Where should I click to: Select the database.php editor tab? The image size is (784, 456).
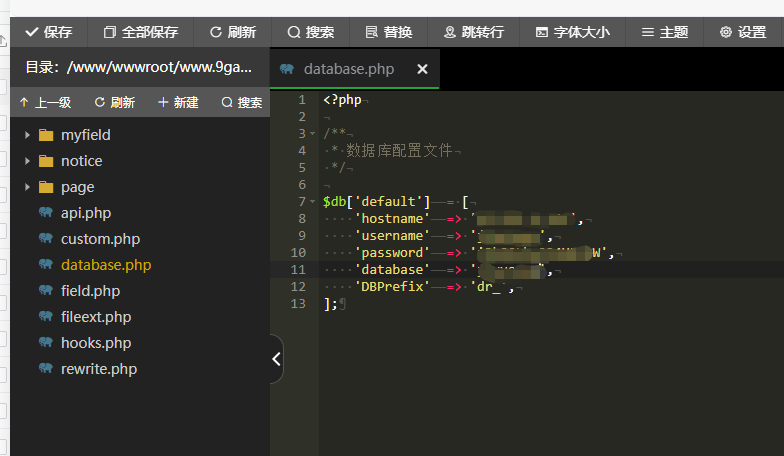pyautogui.click(x=349, y=70)
